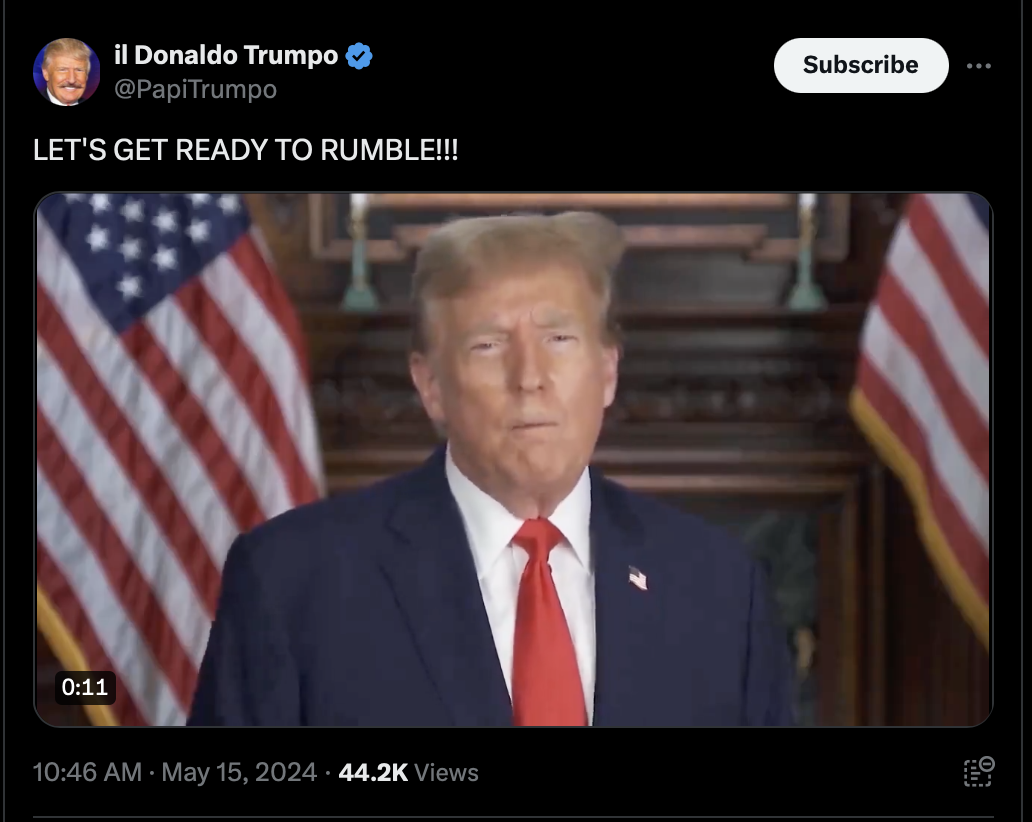
Task: Click the 44.2K view count
Action: [x=373, y=773]
